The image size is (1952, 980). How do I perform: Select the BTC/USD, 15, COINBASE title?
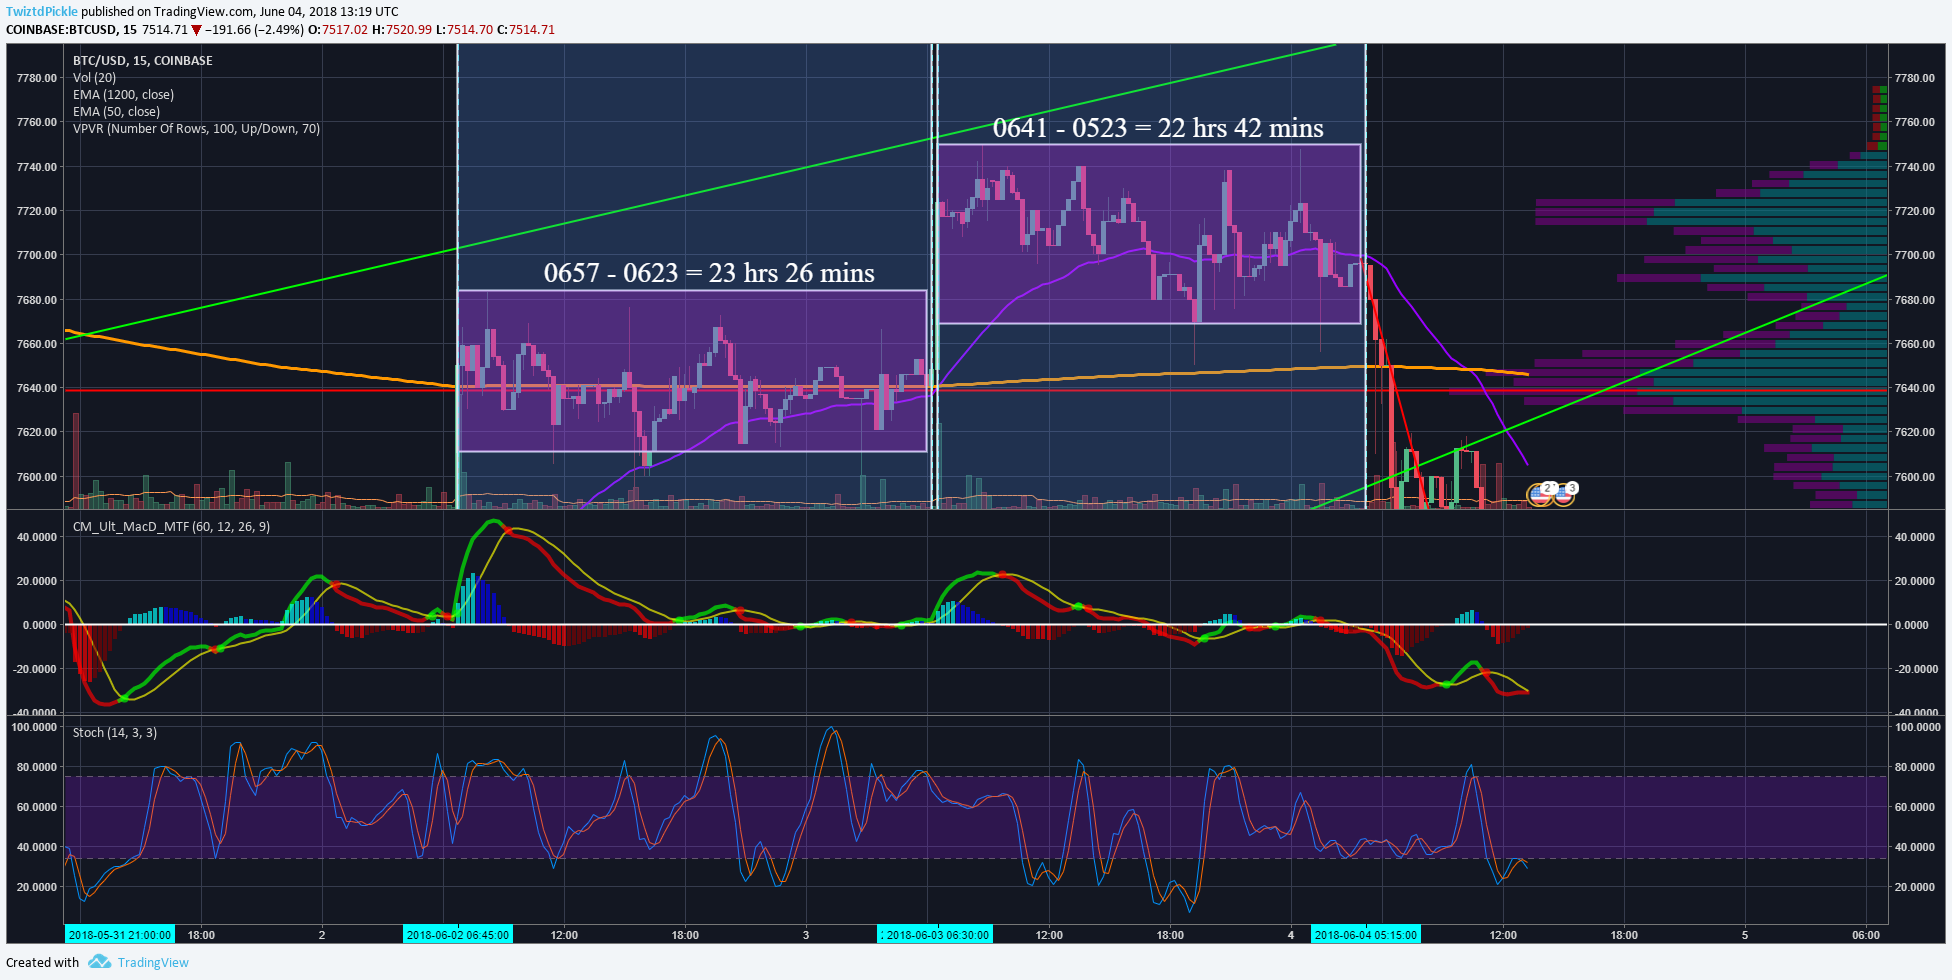[x=142, y=60]
